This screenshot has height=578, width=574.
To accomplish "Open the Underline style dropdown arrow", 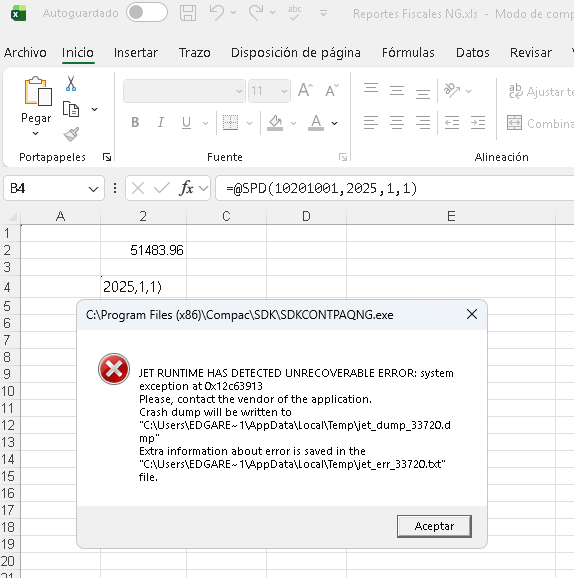I will point(205,123).
